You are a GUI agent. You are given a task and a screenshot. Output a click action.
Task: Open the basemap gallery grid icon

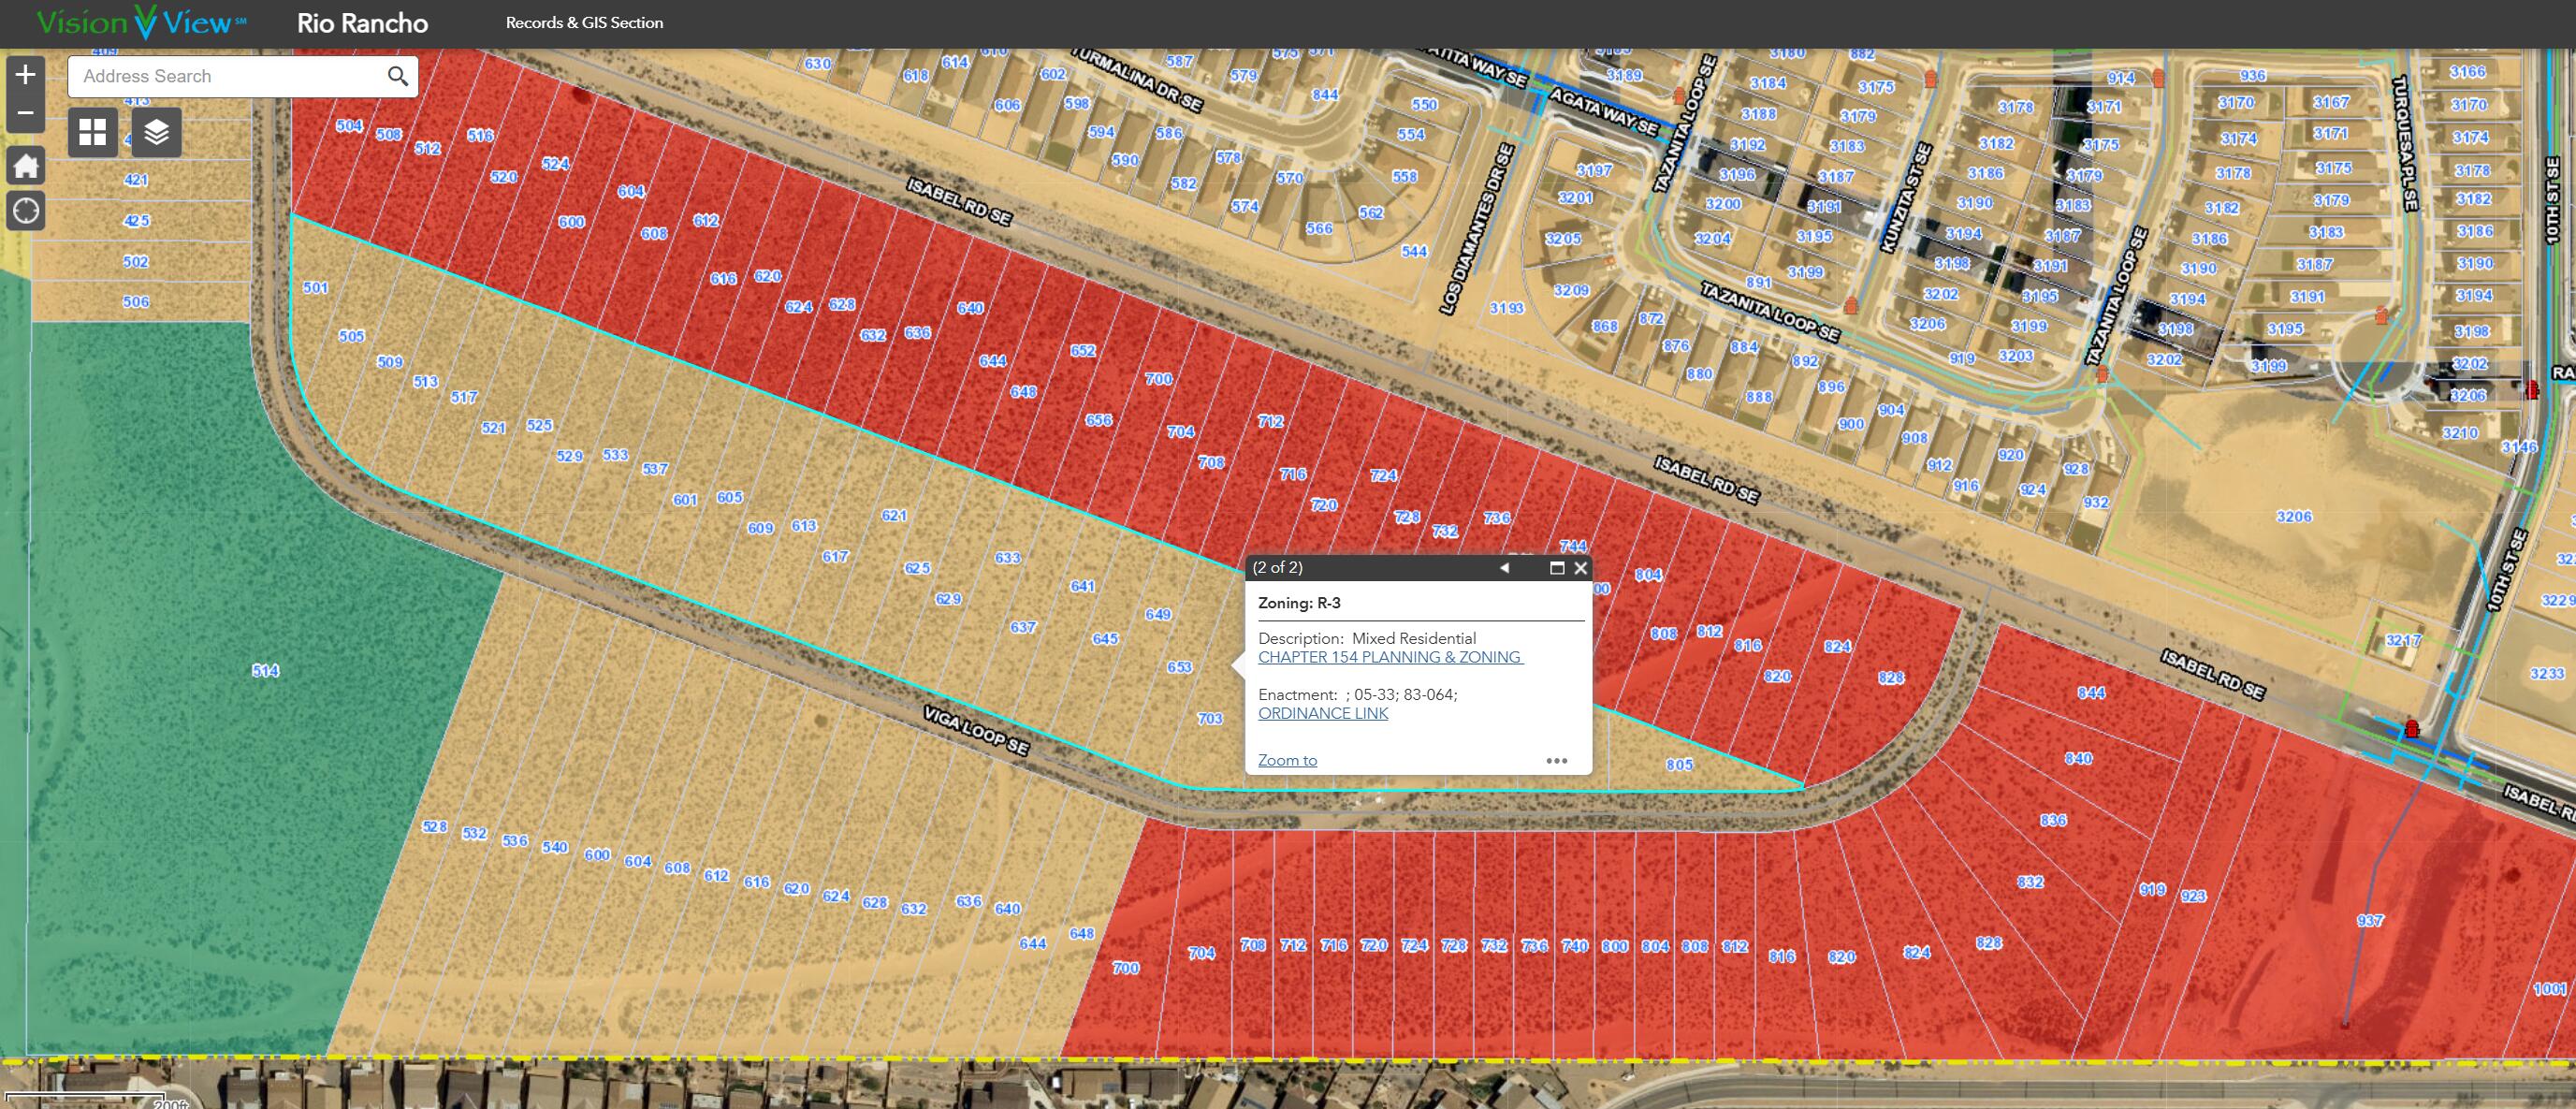pos(93,132)
